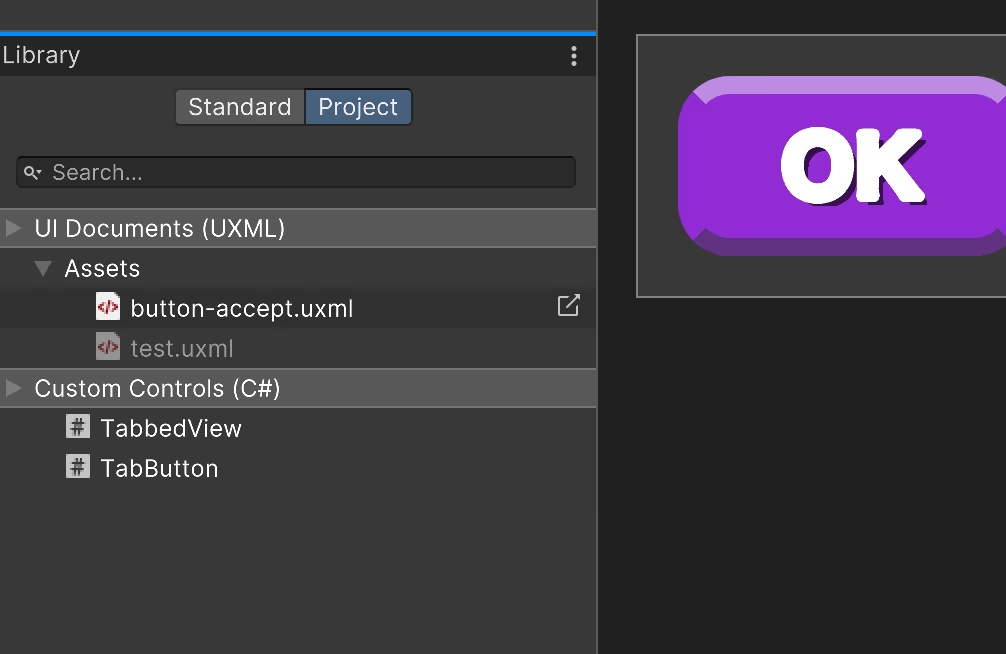
Task: Open button-accept.uxml in external editor icon
Action: [568, 306]
